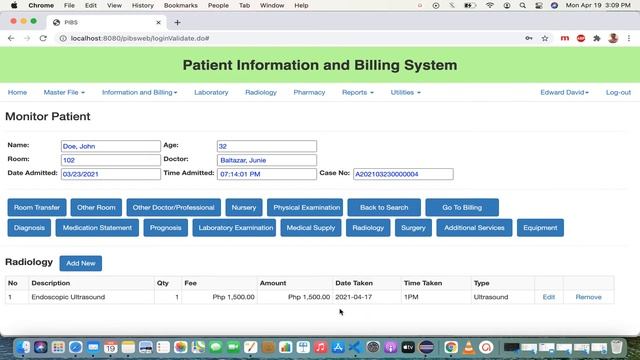The image size is (640, 360).
Task: Open Messages from the dock
Action: click(216, 347)
